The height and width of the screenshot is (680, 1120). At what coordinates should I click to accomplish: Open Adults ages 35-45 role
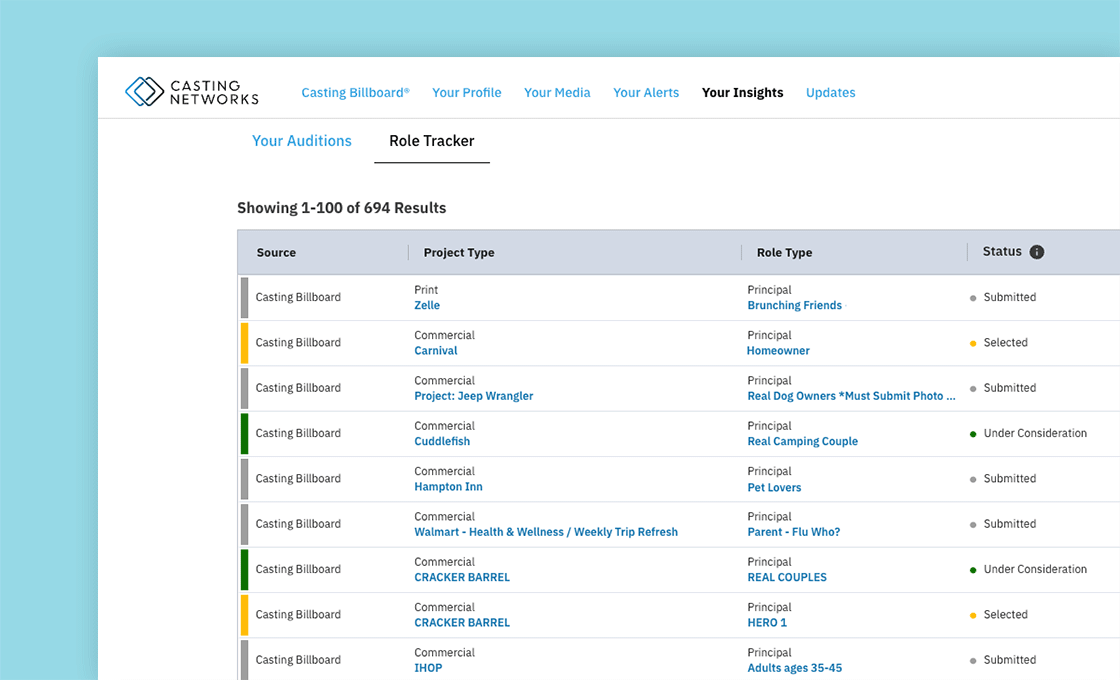[x=794, y=668]
